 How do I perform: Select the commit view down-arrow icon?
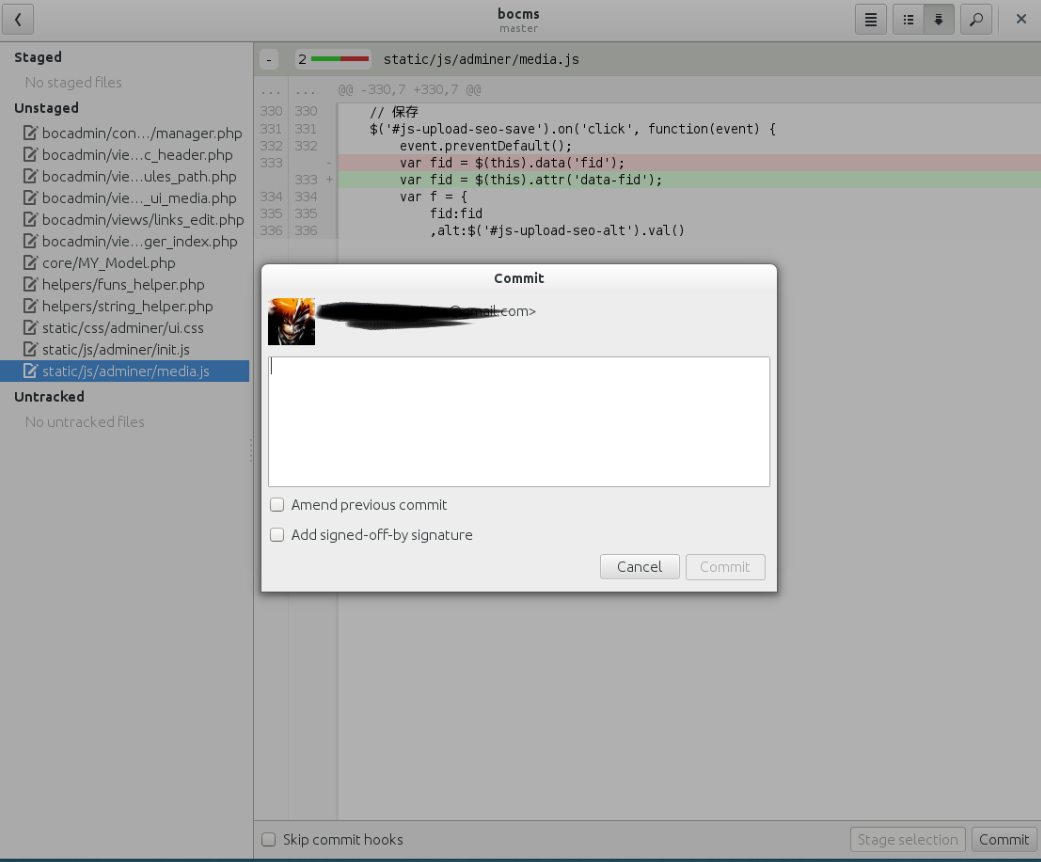pyautogui.click(x=938, y=19)
